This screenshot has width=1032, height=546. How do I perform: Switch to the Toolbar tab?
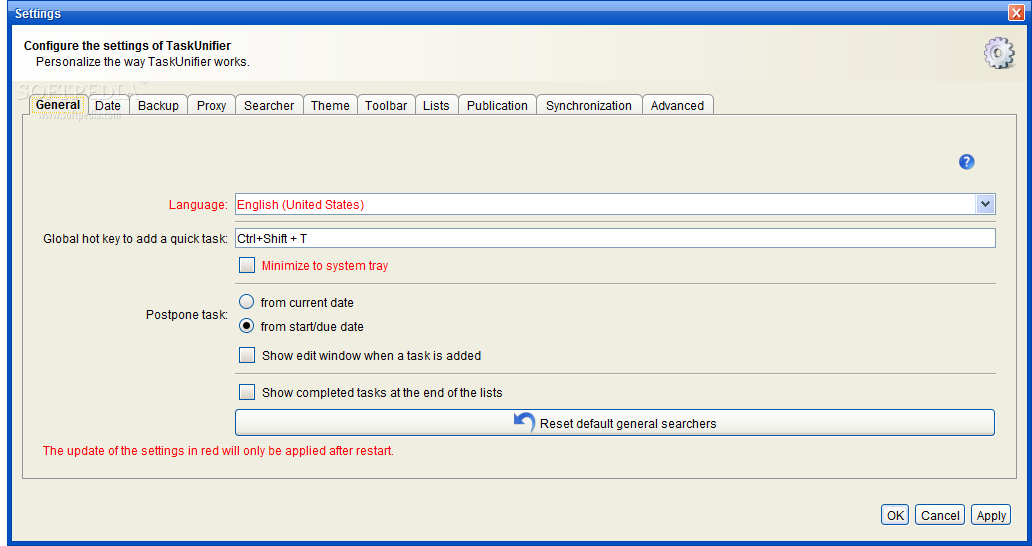(386, 105)
